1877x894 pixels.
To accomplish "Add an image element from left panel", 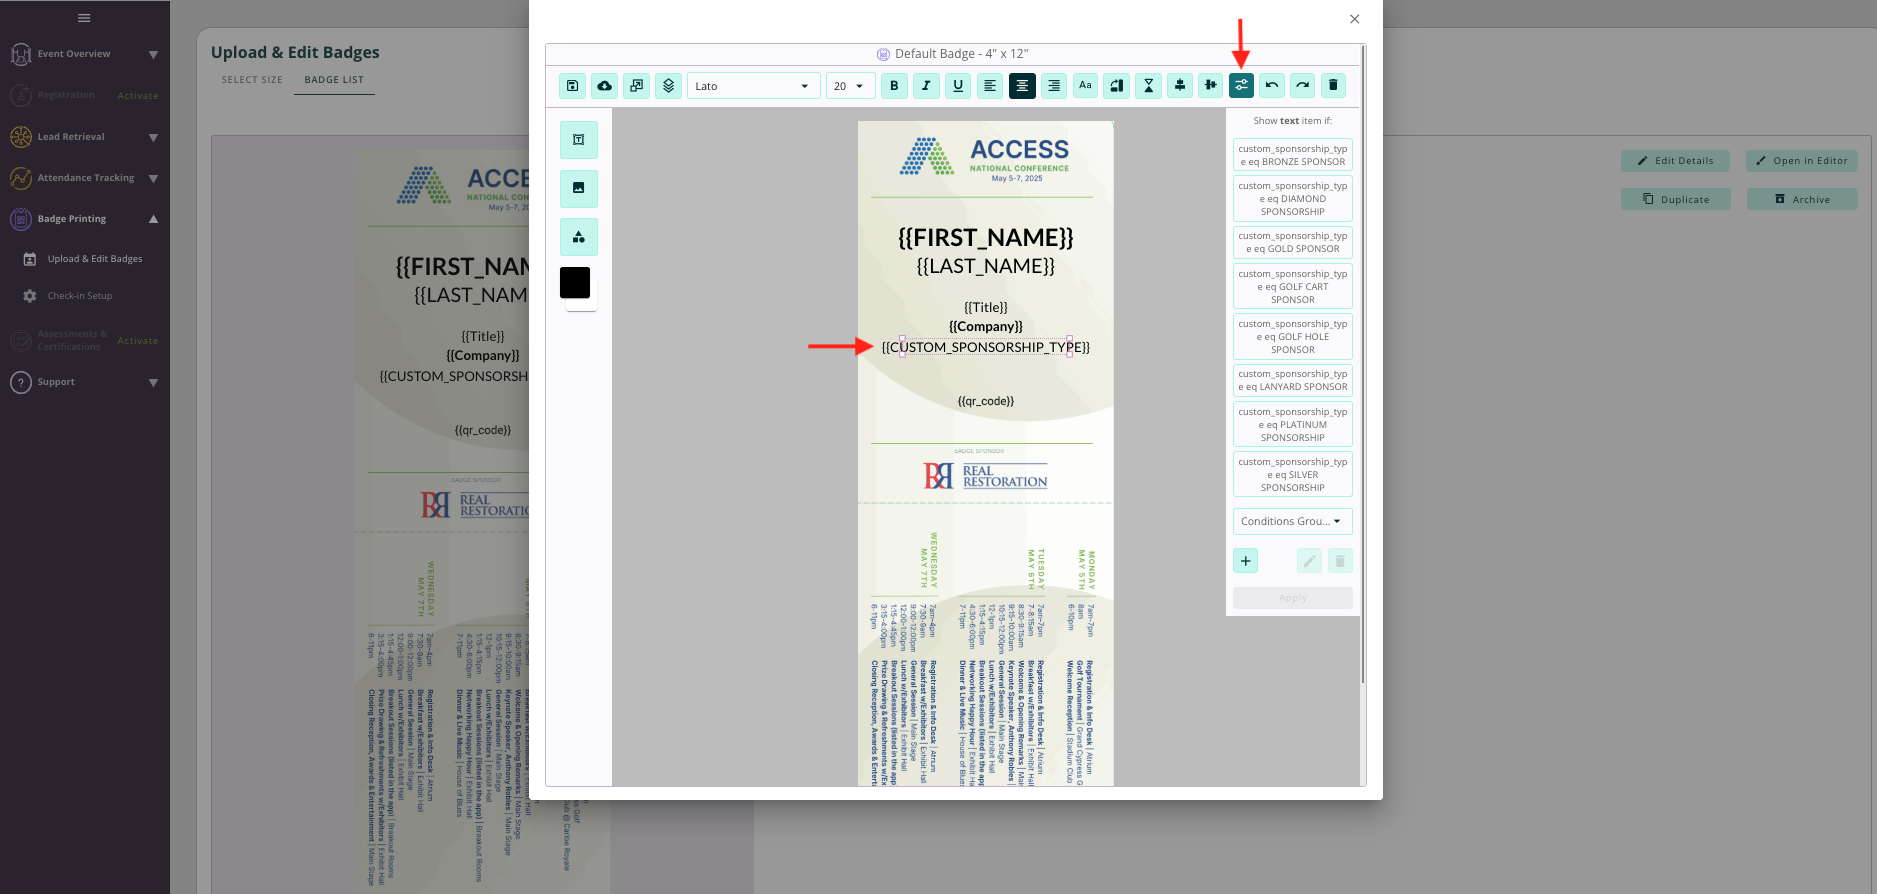I will point(578,188).
